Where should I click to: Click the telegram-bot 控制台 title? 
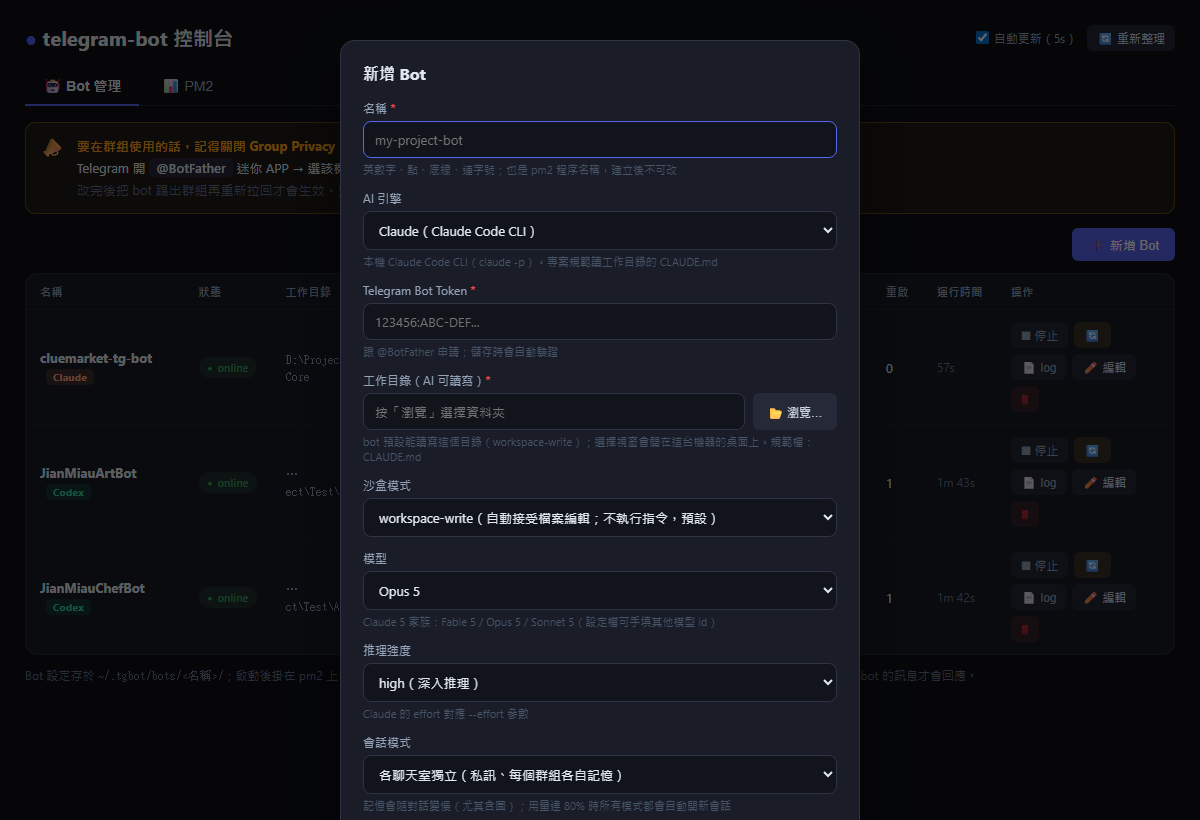(x=137, y=39)
